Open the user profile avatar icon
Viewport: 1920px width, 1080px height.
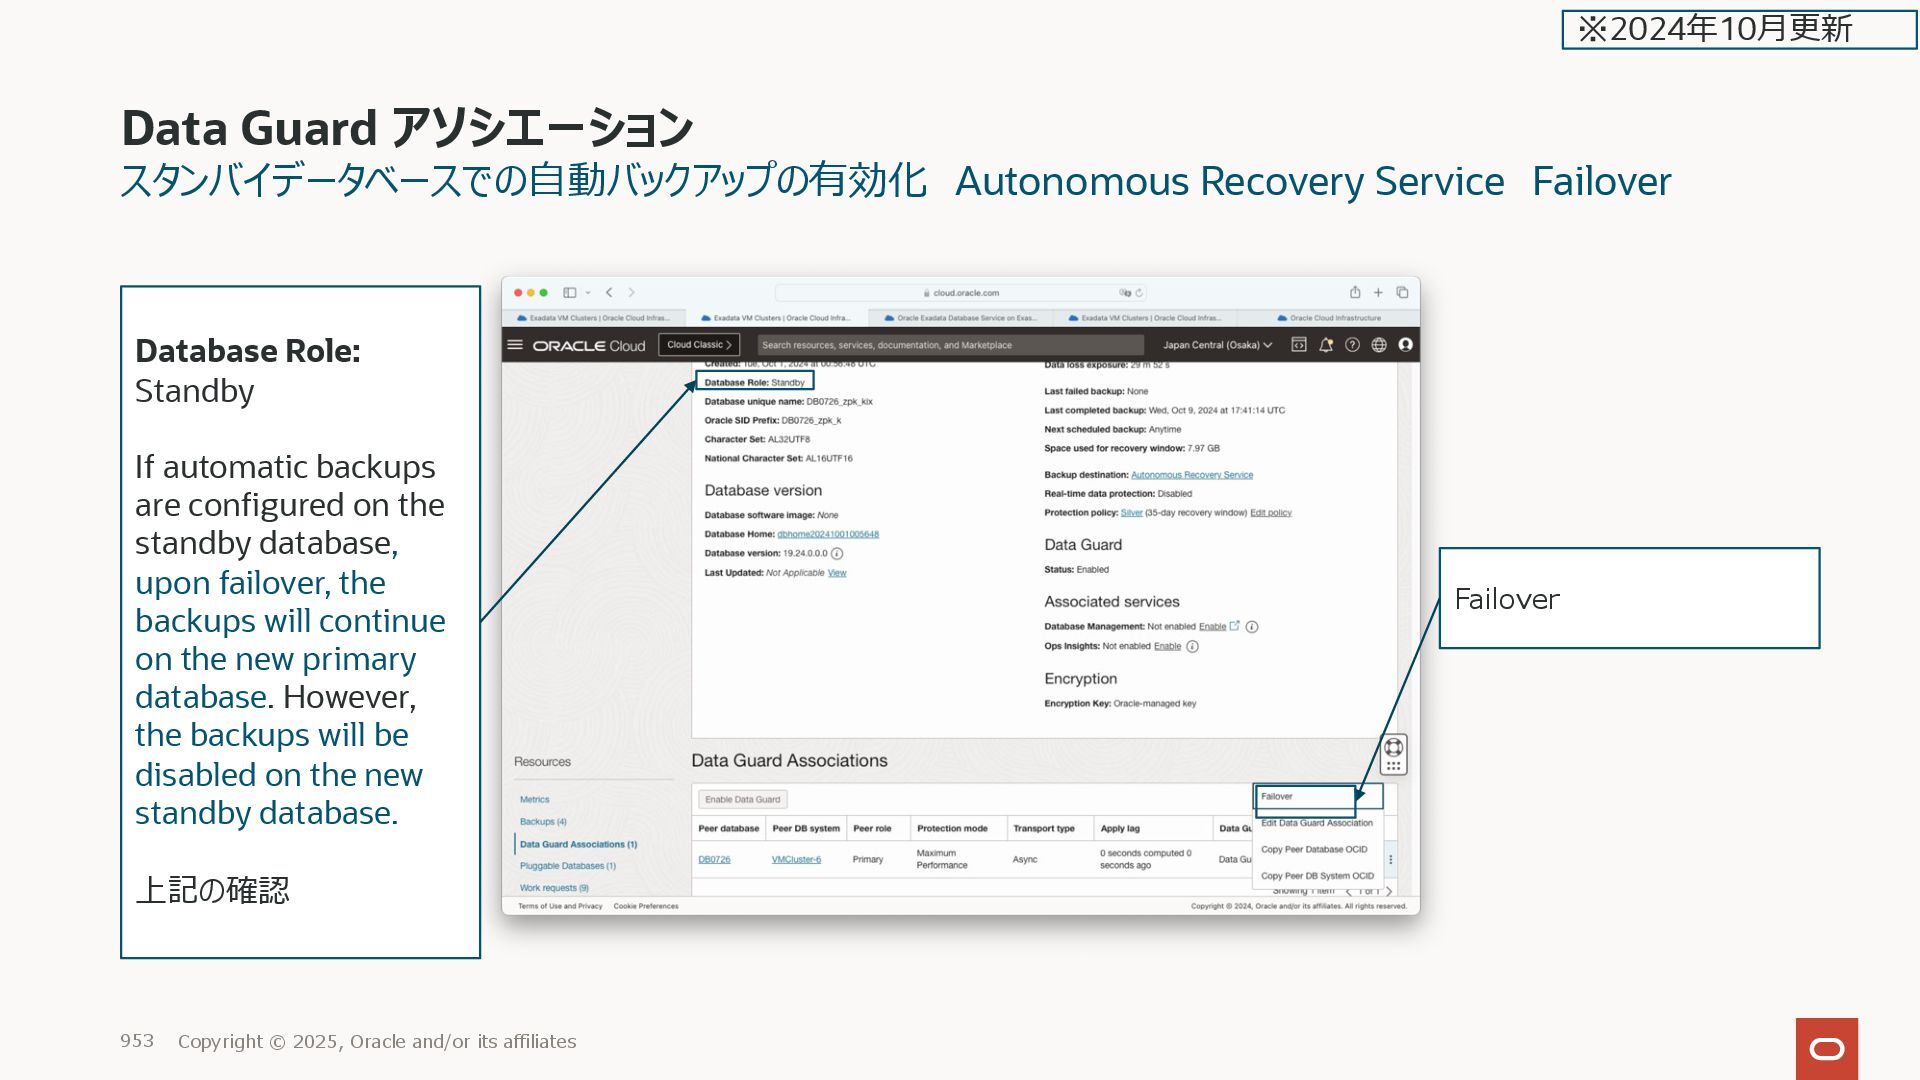[x=1405, y=345]
